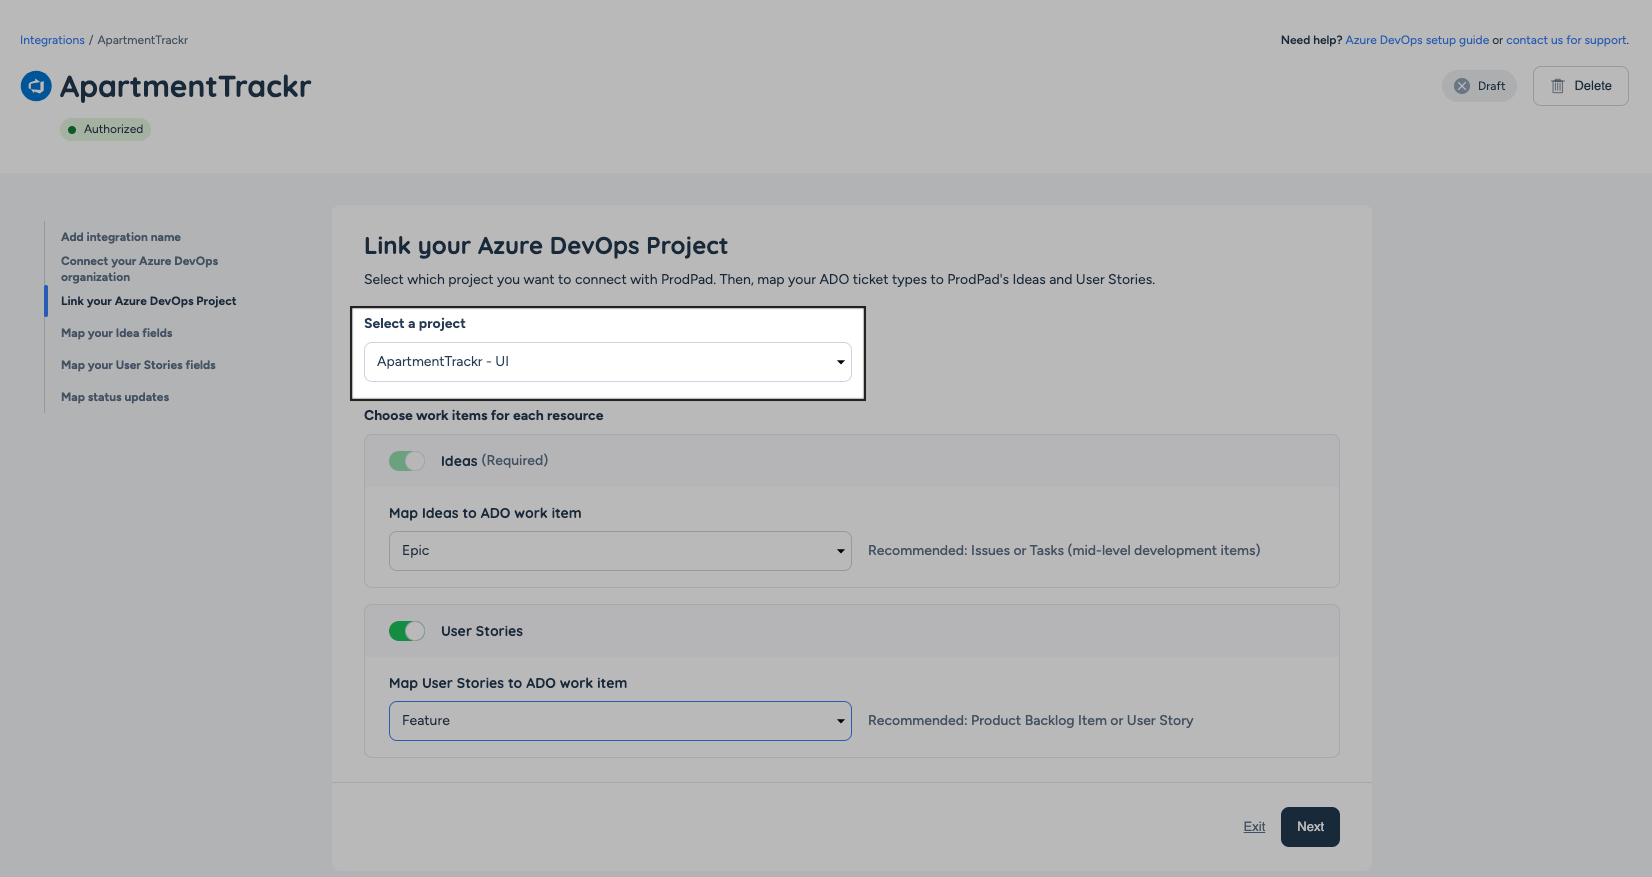
Task: Click Recommended: Product Backlog Item hint text
Action: pos(1031,721)
